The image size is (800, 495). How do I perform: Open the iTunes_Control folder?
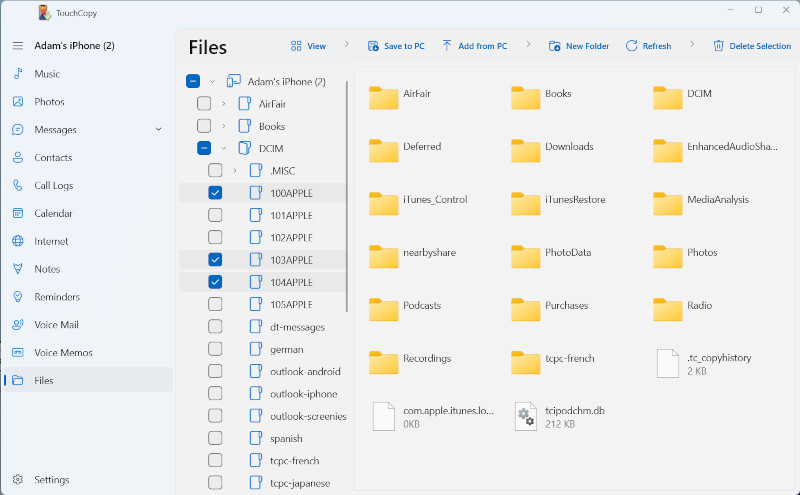pyautogui.click(x=384, y=203)
